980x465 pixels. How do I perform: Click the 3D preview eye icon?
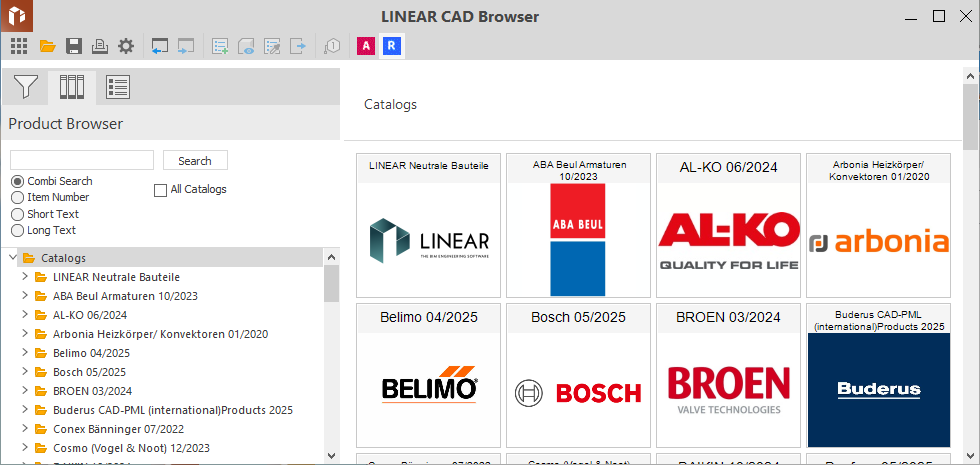point(246,46)
